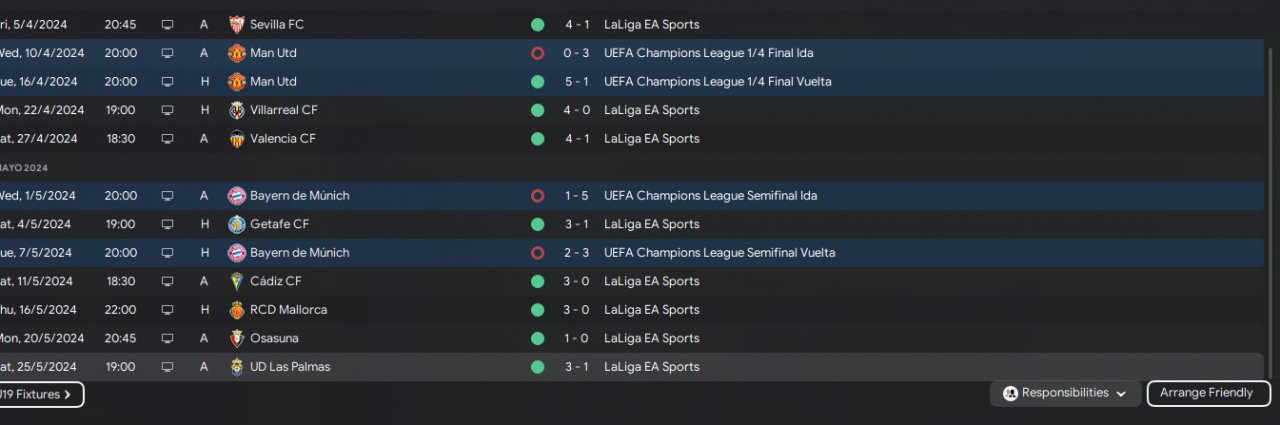This screenshot has width=1280, height=425.
Task: Click the Getafe CF club badge
Action: (x=237, y=224)
